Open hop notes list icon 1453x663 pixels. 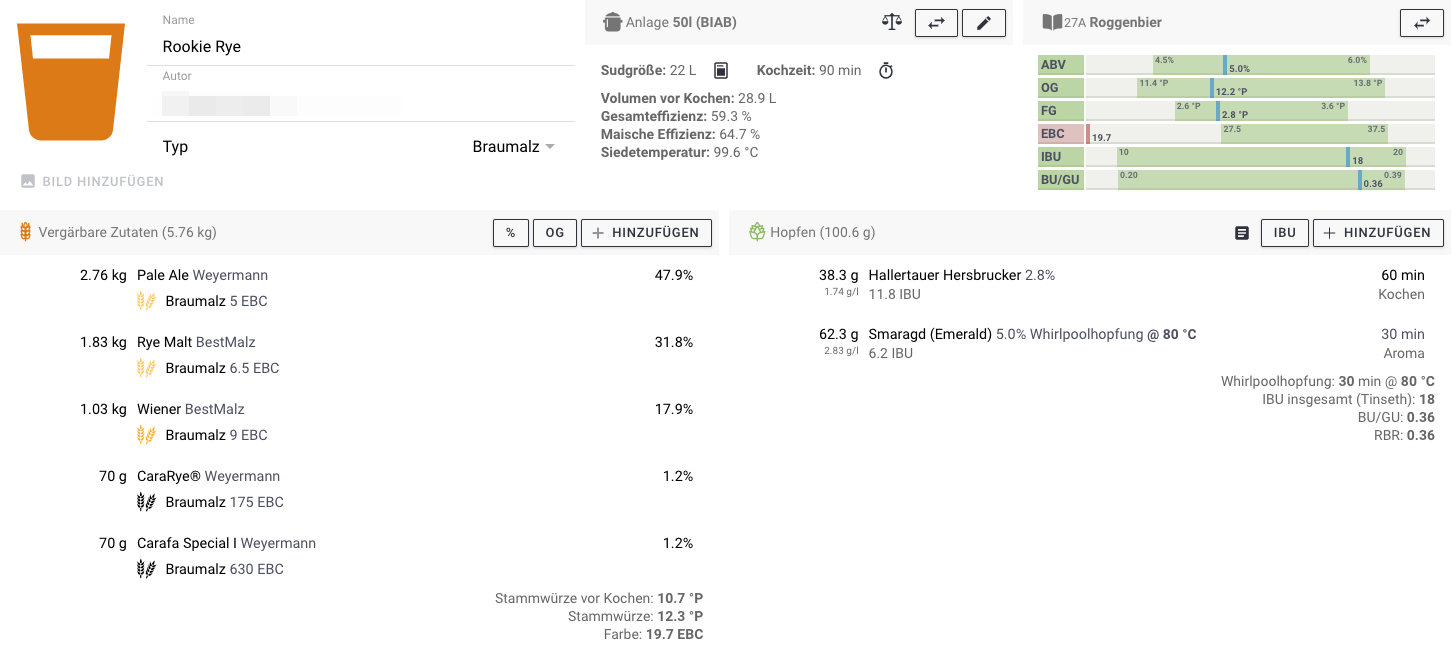[1242, 233]
